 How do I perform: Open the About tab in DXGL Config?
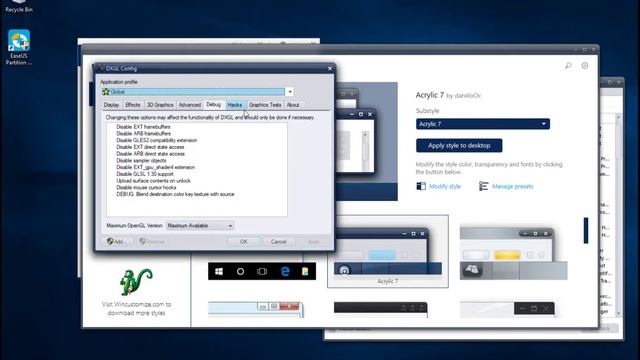[x=293, y=105]
